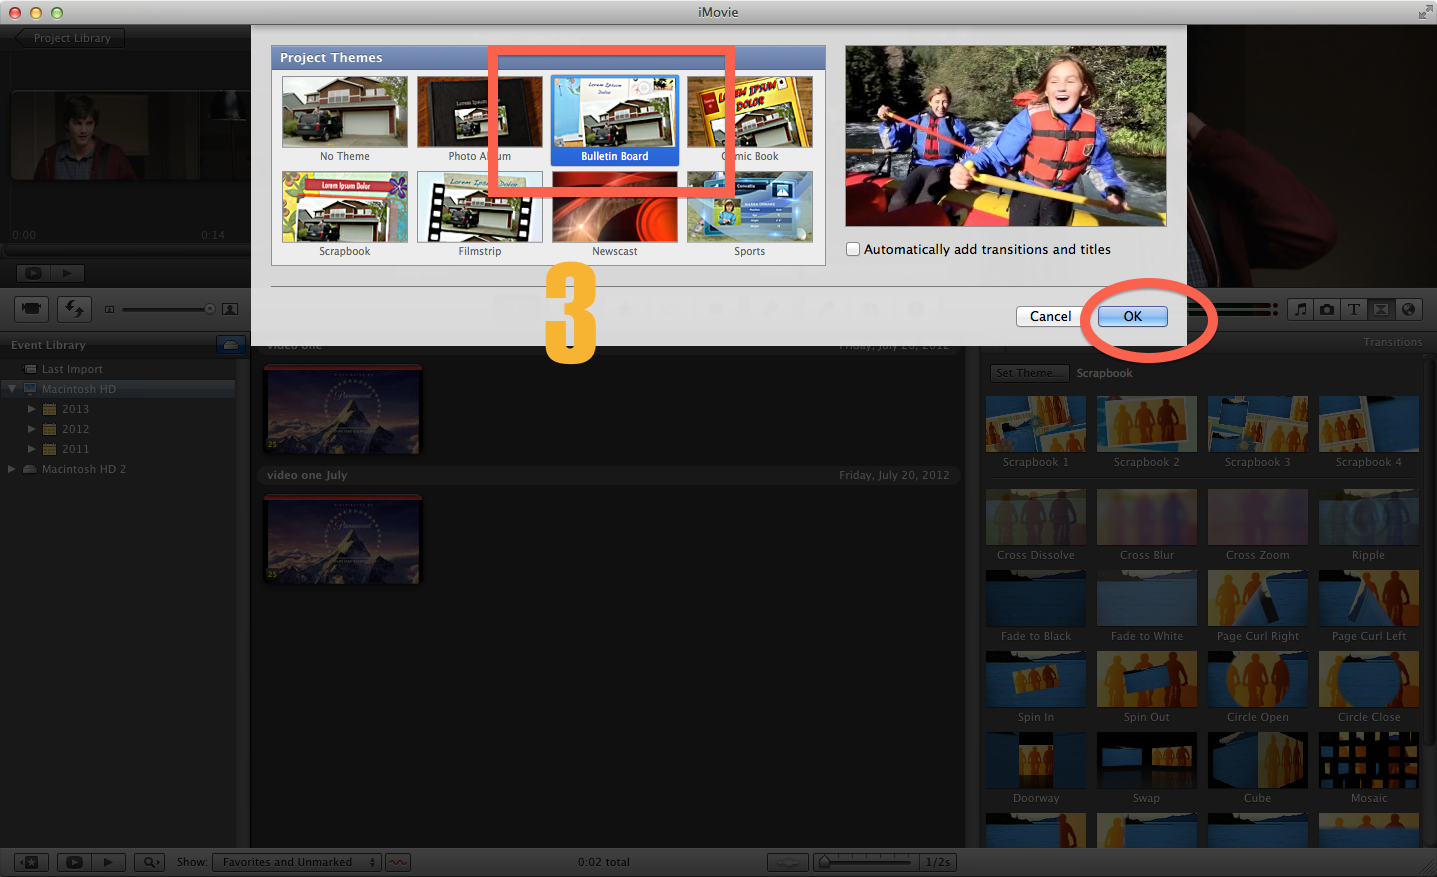Screen dimensions: 1437x877
Task: Select Page Curl Left transition
Action: 1369,598
